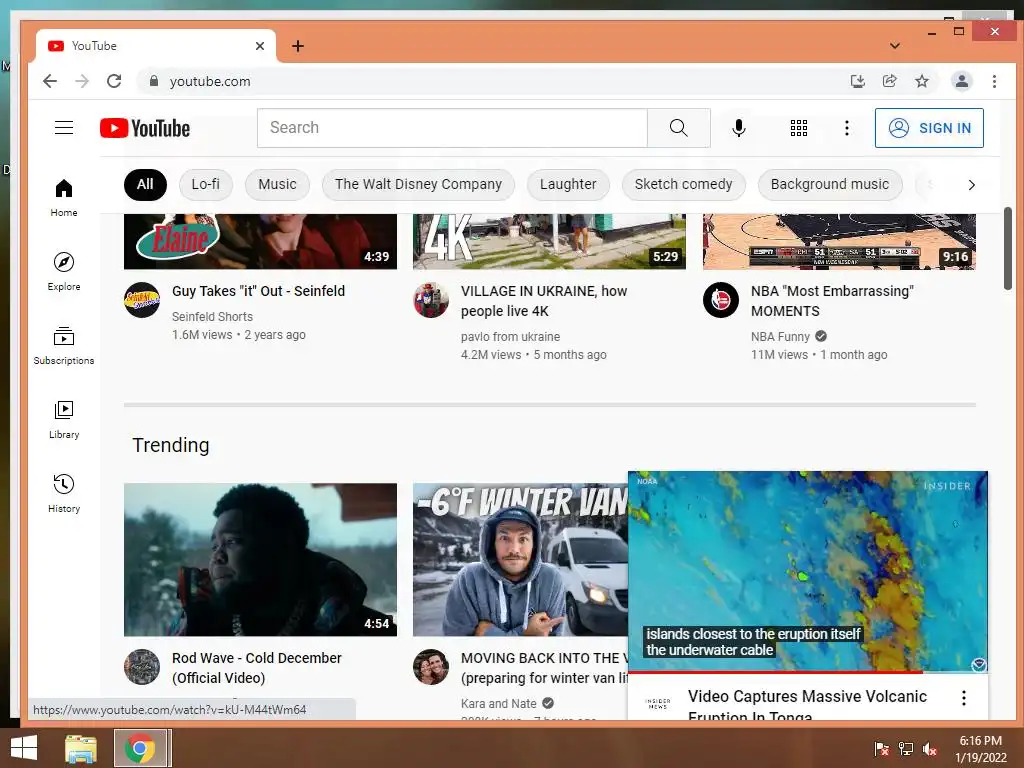This screenshot has height=768, width=1024.
Task: Open Kara and Nate channel avatar
Action: click(431, 667)
